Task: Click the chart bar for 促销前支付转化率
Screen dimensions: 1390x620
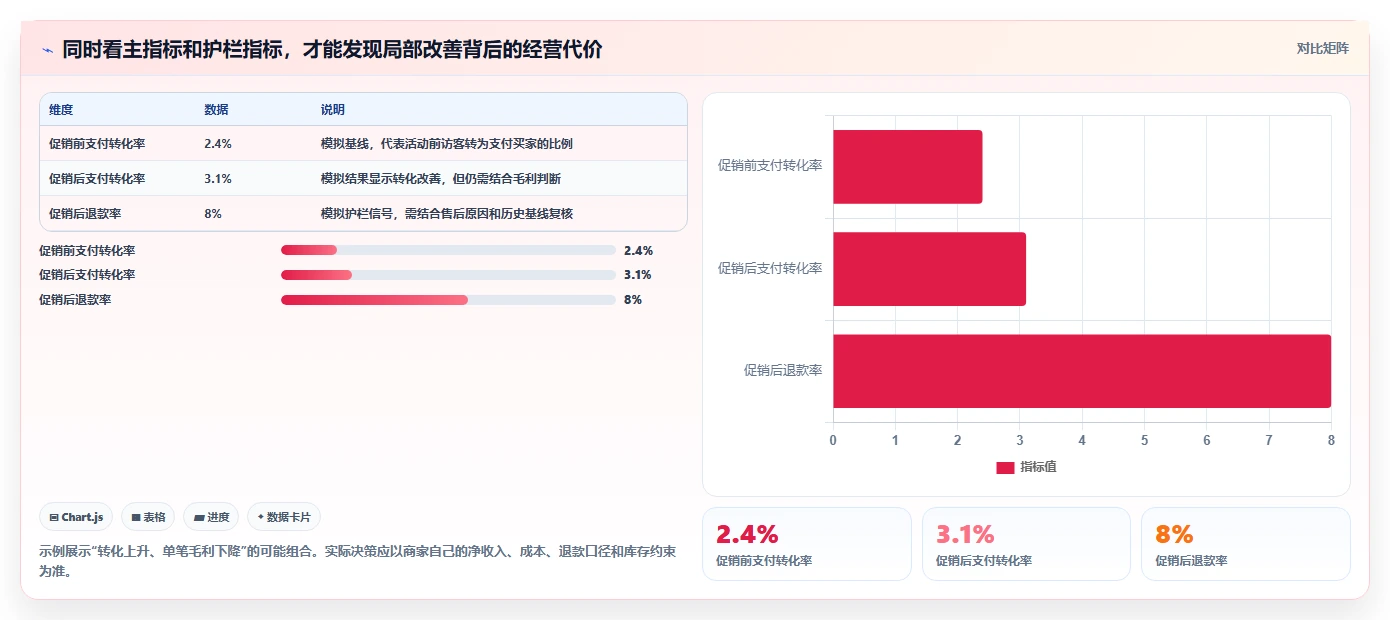Action: pyautogui.click(x=907, y=167)
